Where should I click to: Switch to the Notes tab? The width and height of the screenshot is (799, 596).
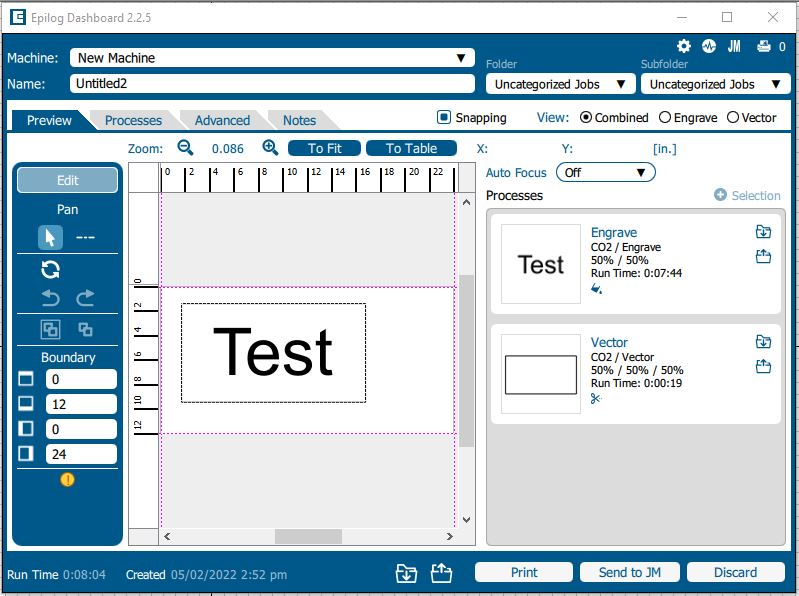(x=299, y=120)
